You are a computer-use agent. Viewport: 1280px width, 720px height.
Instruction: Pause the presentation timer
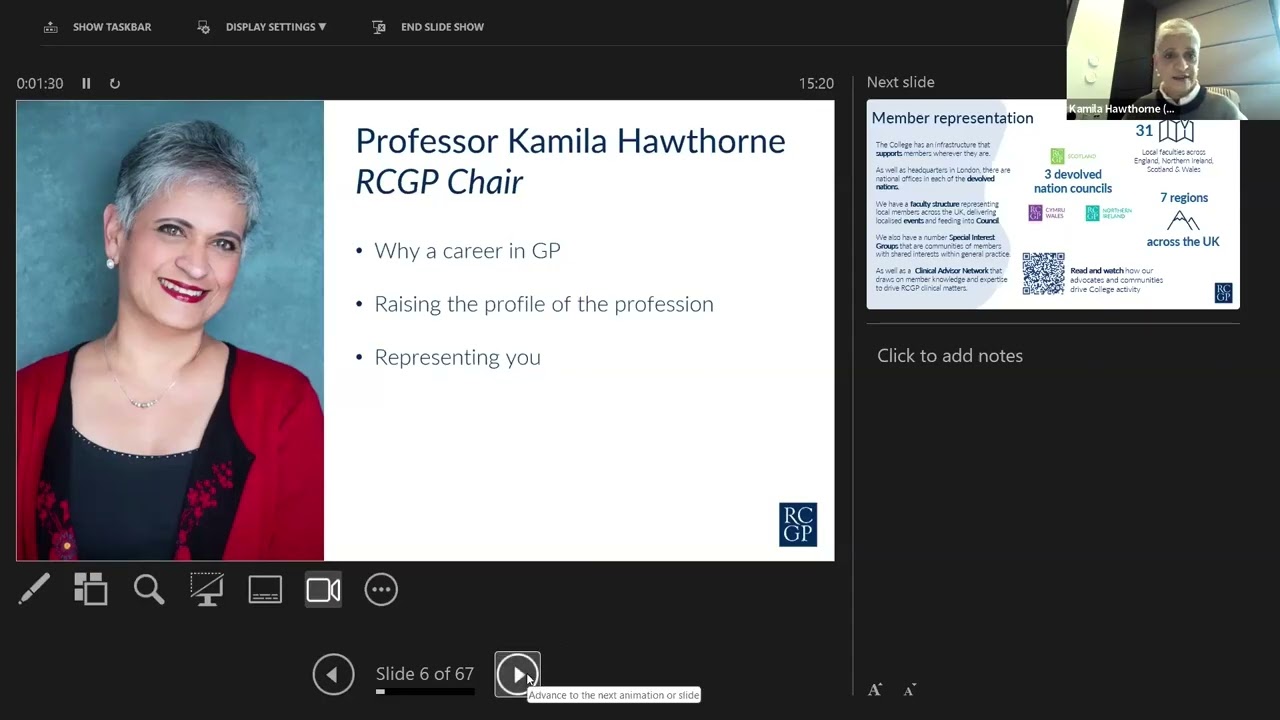coord(86,83)
